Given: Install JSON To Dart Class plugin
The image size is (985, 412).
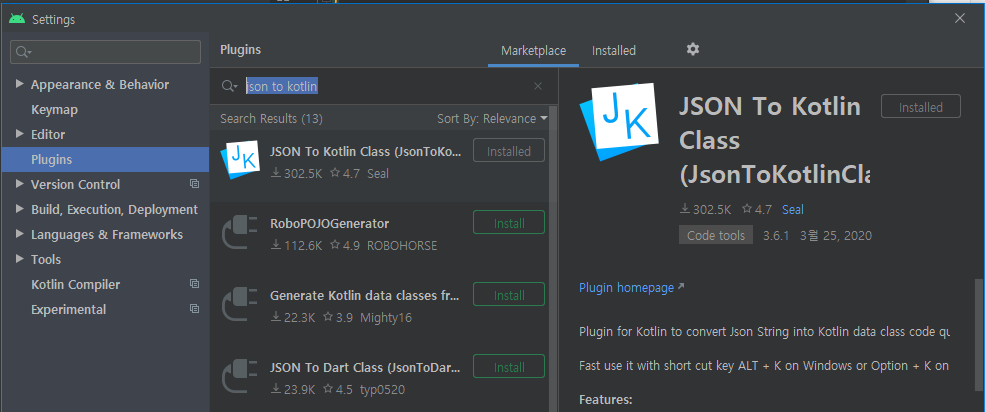Looking at the screenshot, I should coord(509,367).
